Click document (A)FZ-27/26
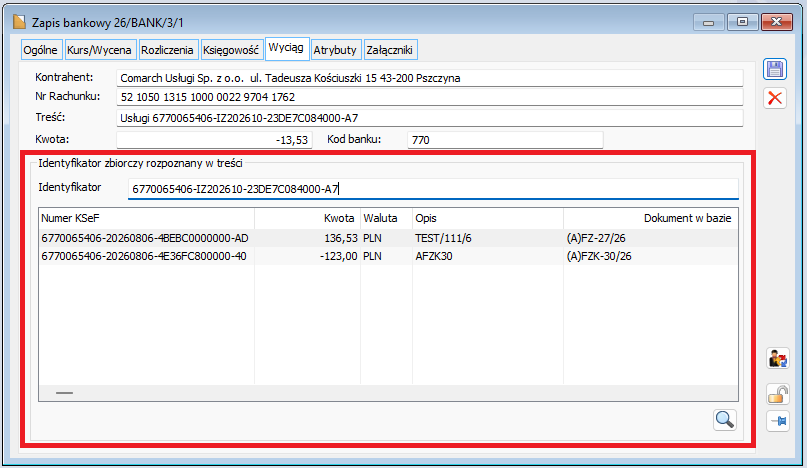Viewport: 807px width, 468px height. click(596, 238)
